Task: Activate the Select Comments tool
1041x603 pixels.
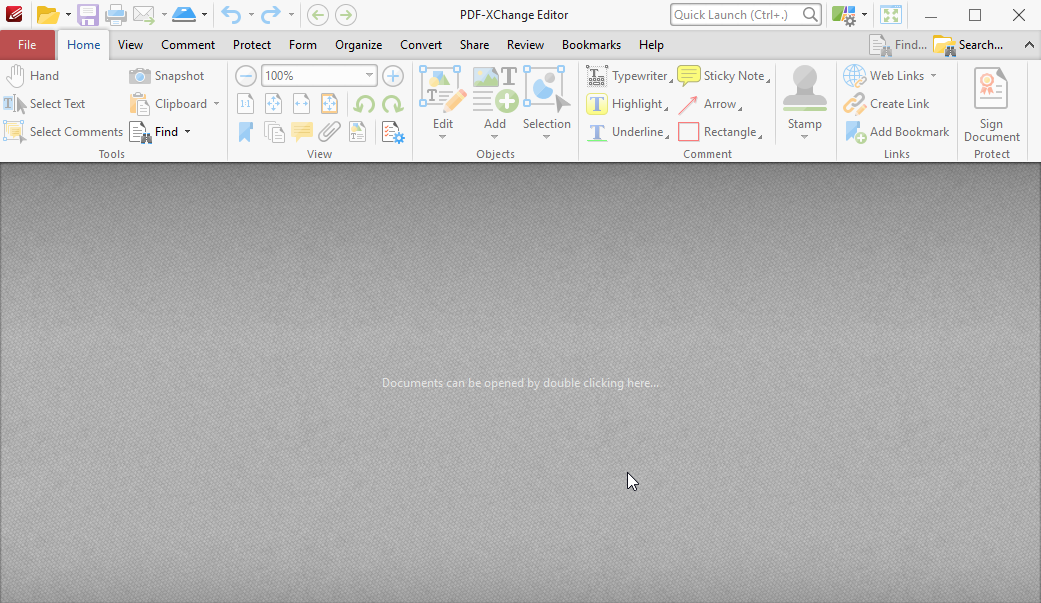Action: point(63,131)
